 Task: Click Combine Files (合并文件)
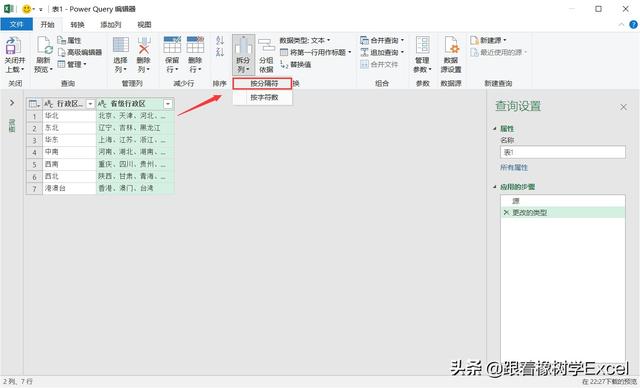[379, 64]
